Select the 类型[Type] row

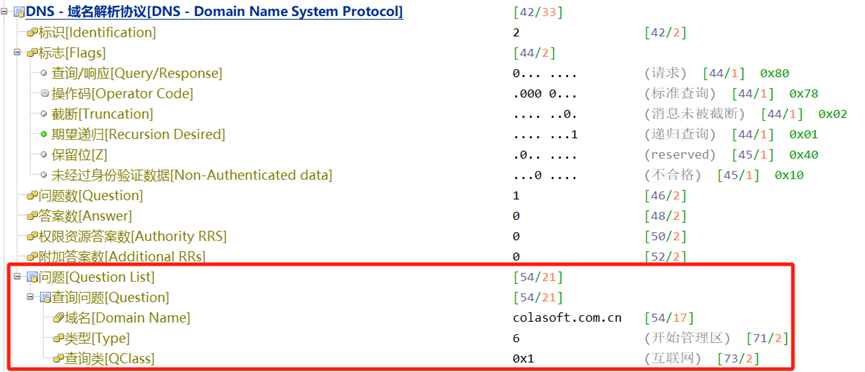(x=97, y=338)
